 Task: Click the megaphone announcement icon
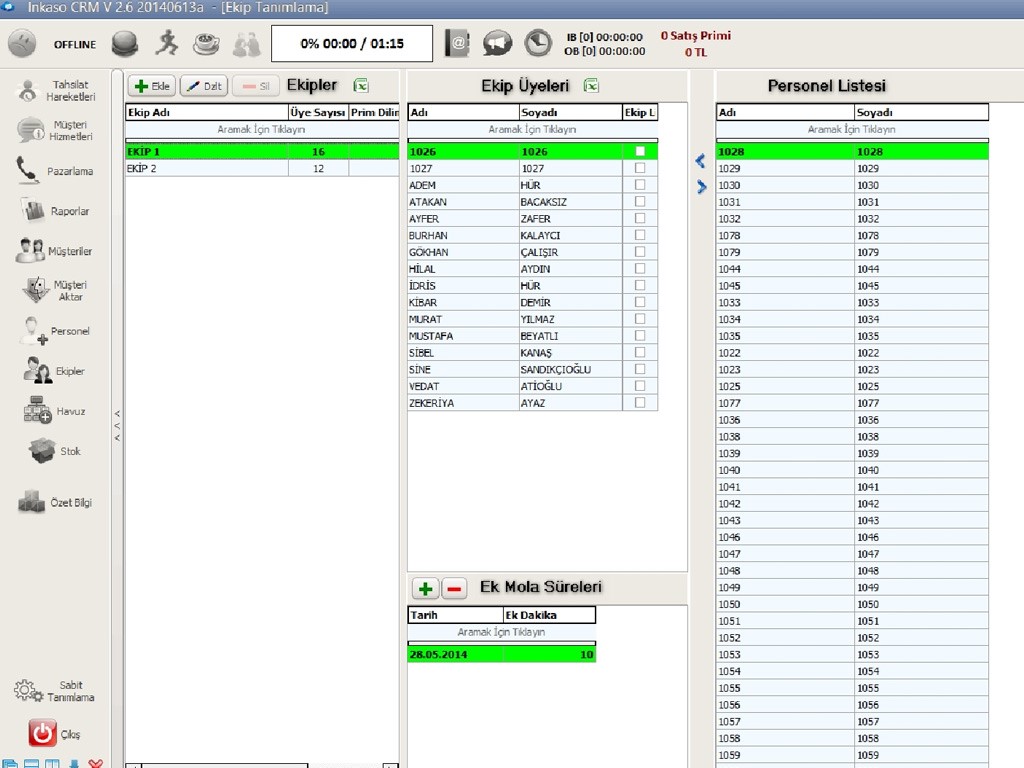pyautogui.click(x=497, y=43)
